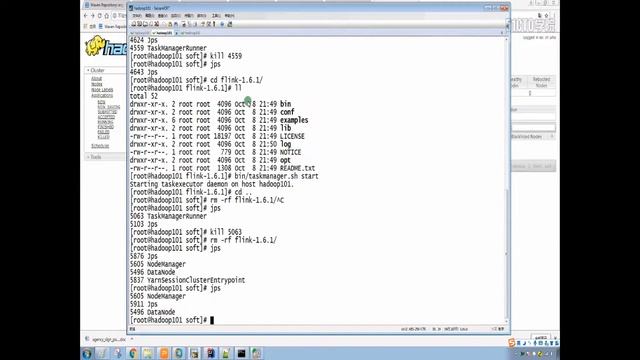Viewport: 640px width, 360px height.
Task: Open the SUBMITTED applications link
Action: pos(107,112)
